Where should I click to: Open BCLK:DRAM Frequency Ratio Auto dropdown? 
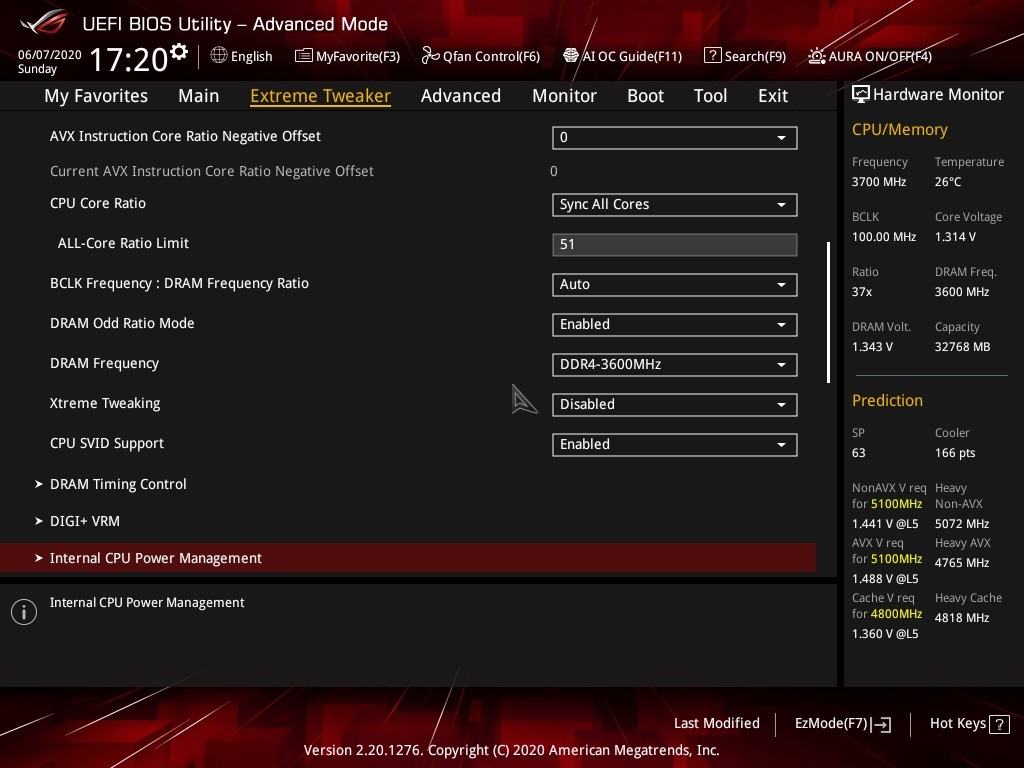675,285
